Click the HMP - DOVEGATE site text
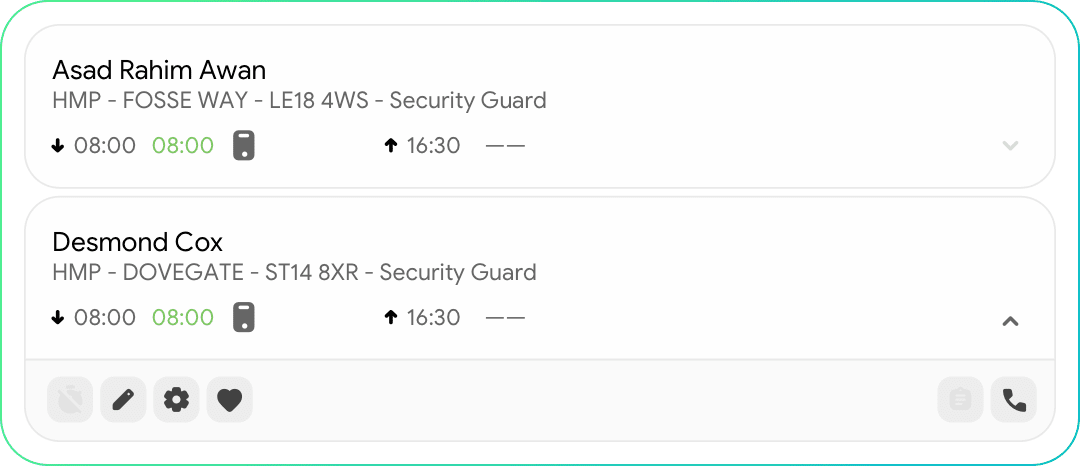 [294, 272]
